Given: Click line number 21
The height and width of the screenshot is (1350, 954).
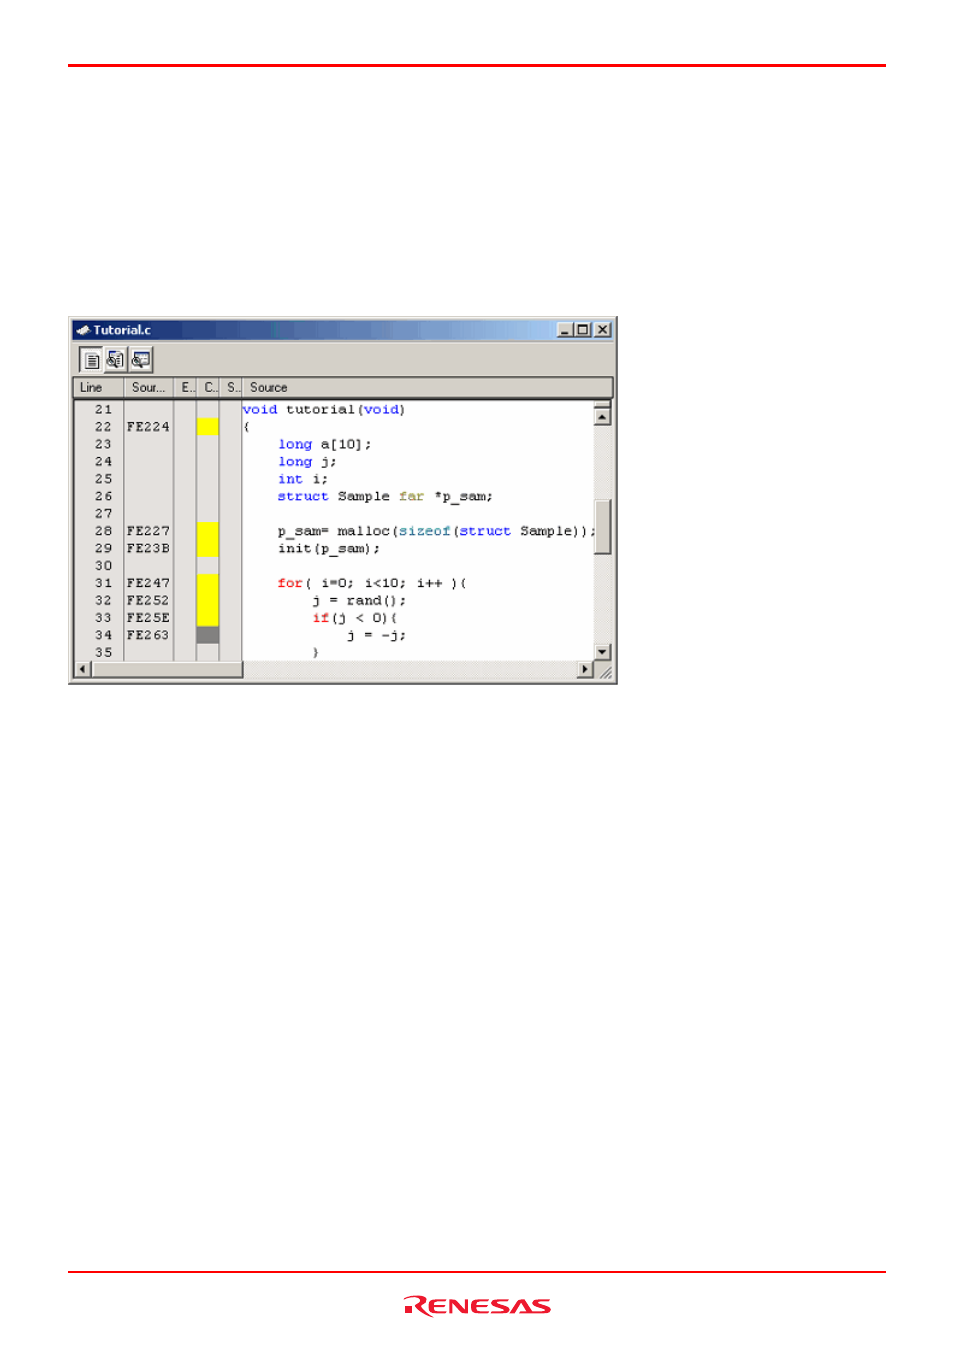Looking at the screenshot, I should pos(104,410).
